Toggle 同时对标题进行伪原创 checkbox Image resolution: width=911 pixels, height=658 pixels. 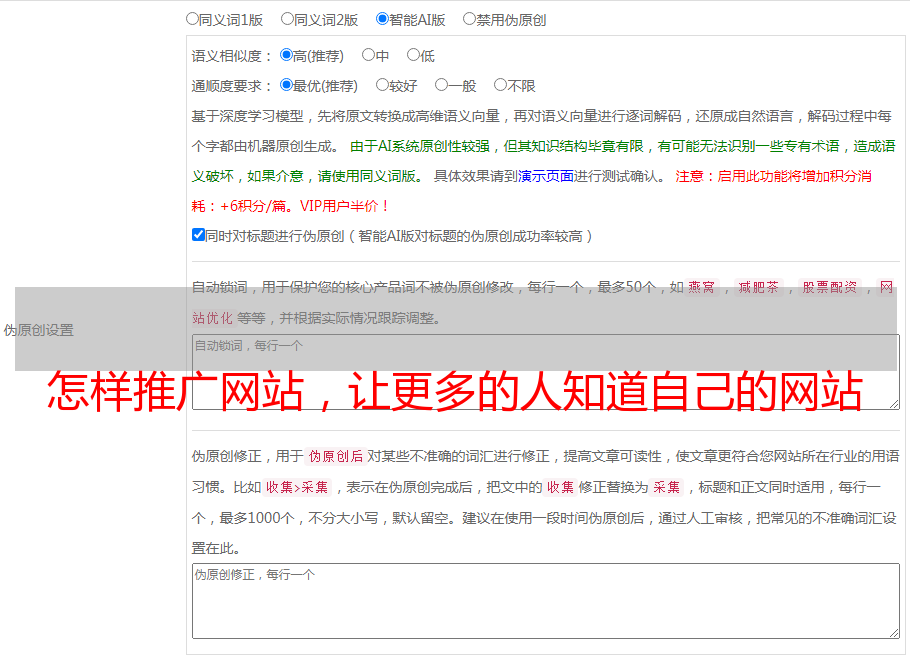click(x=198, y=235)
